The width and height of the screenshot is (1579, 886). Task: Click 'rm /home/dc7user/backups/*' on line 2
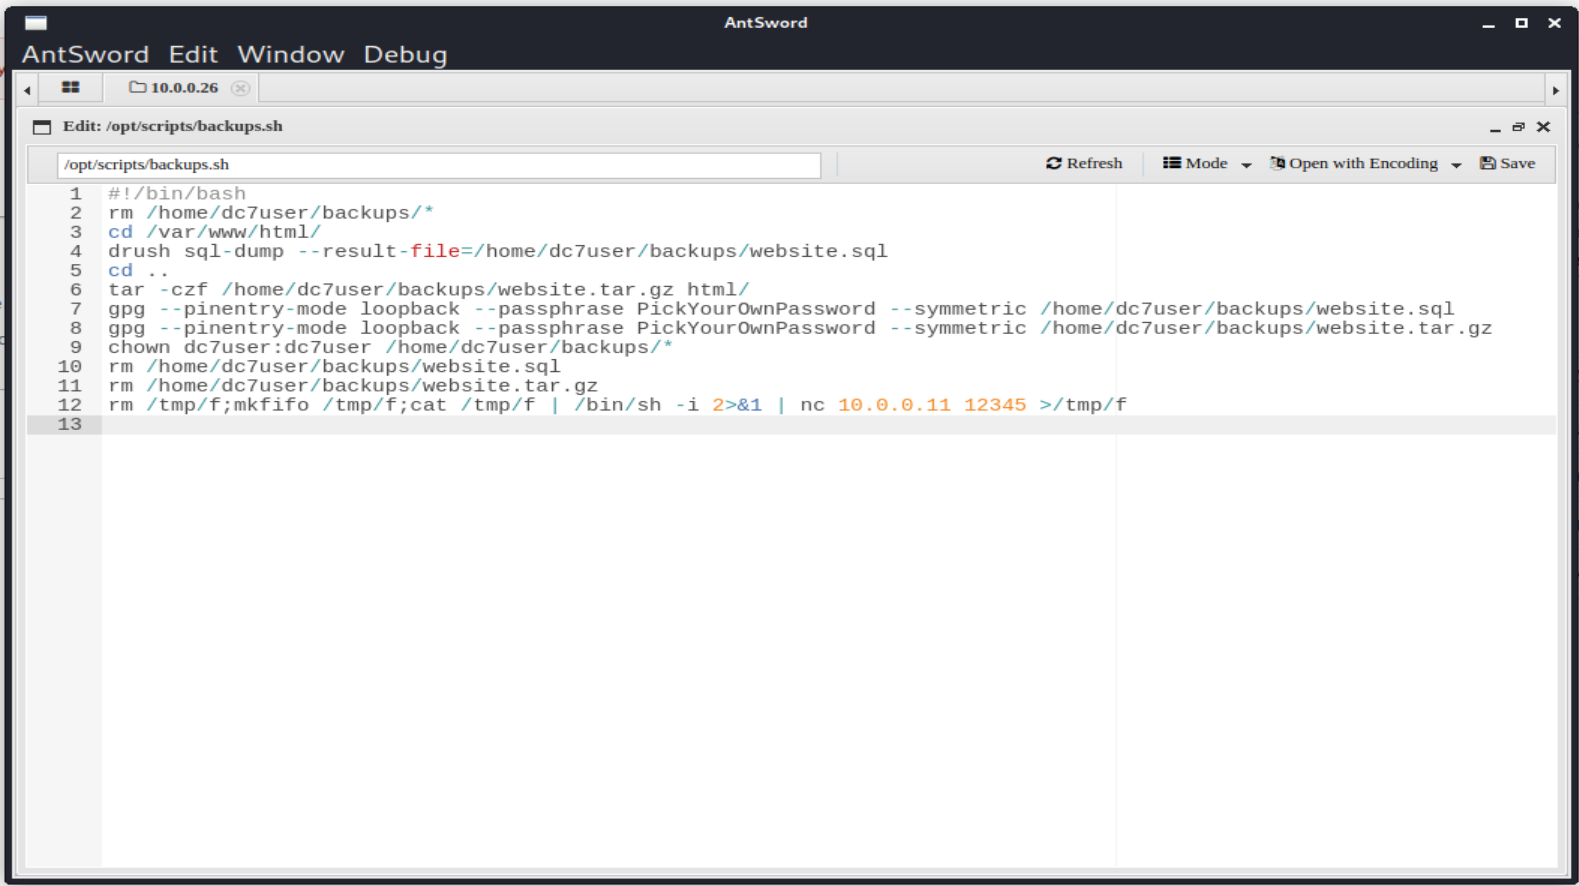coord(271,213)
